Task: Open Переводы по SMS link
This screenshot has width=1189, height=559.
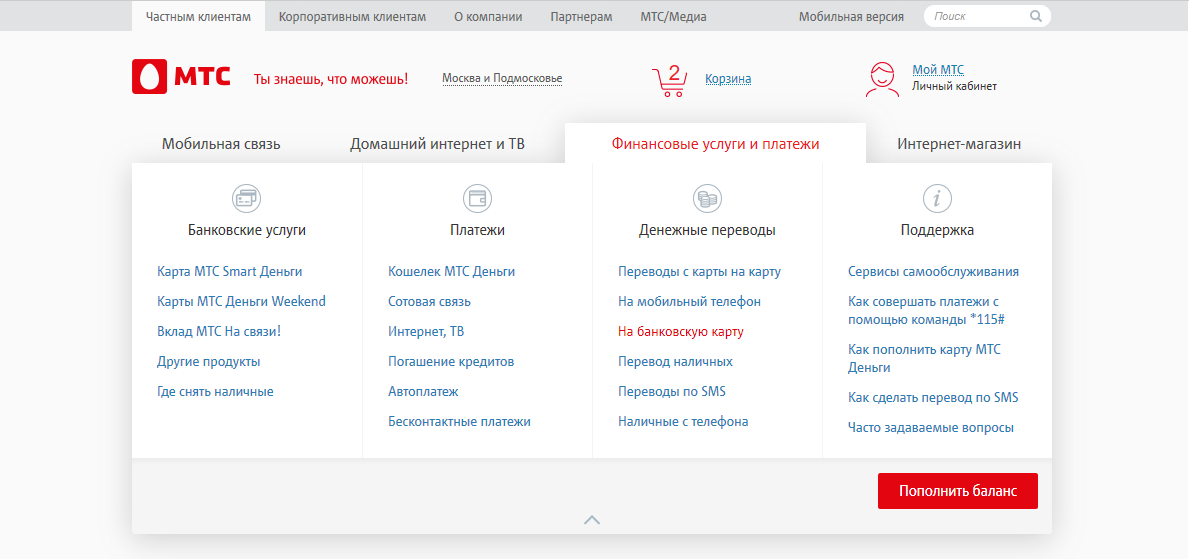Action: [673, 392]
